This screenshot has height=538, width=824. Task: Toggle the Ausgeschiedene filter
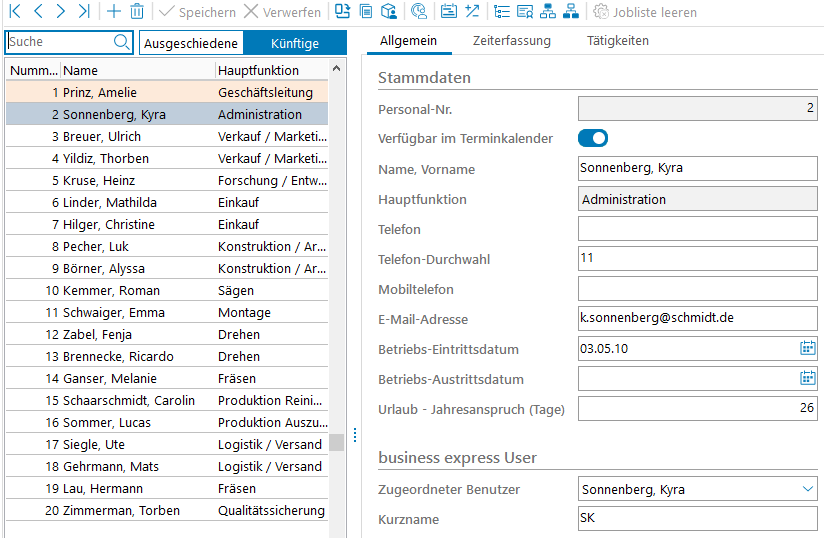point(190,43)
